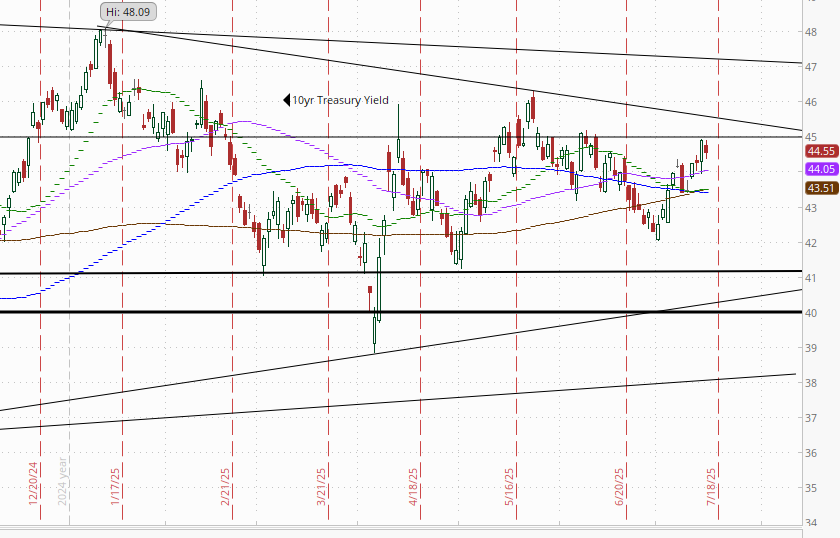Click the 47 price axis label

[x=811, y=67]
